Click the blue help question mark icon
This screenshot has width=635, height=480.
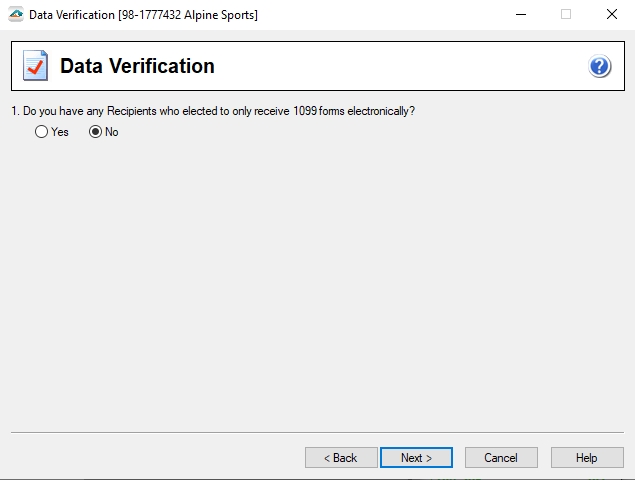pos(600,67)
